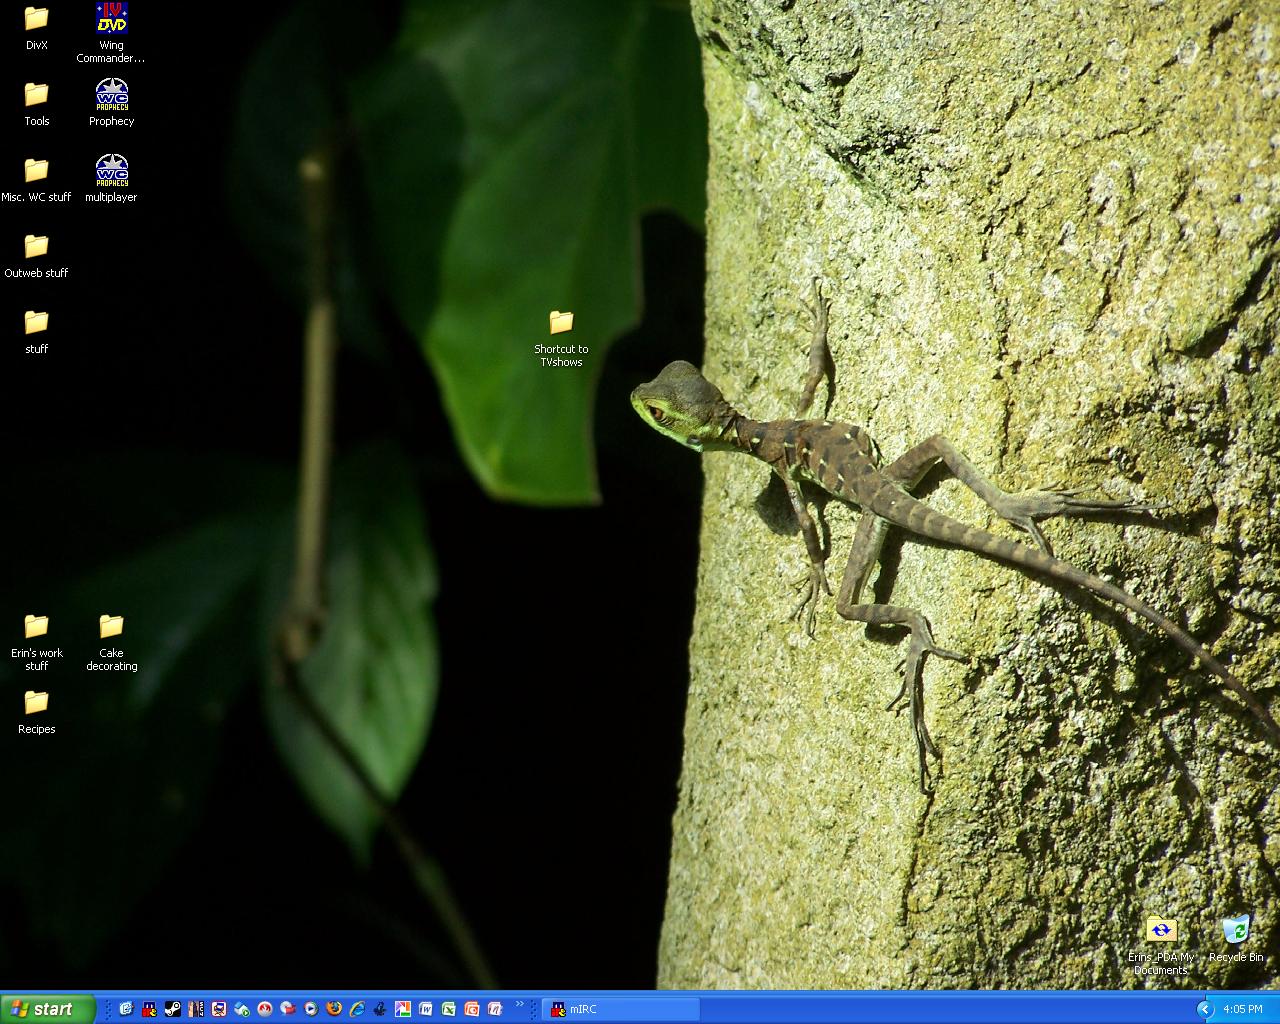Open the Recipes folder
Viewport: 1280px width, 1024px height.
click(36, 707)
